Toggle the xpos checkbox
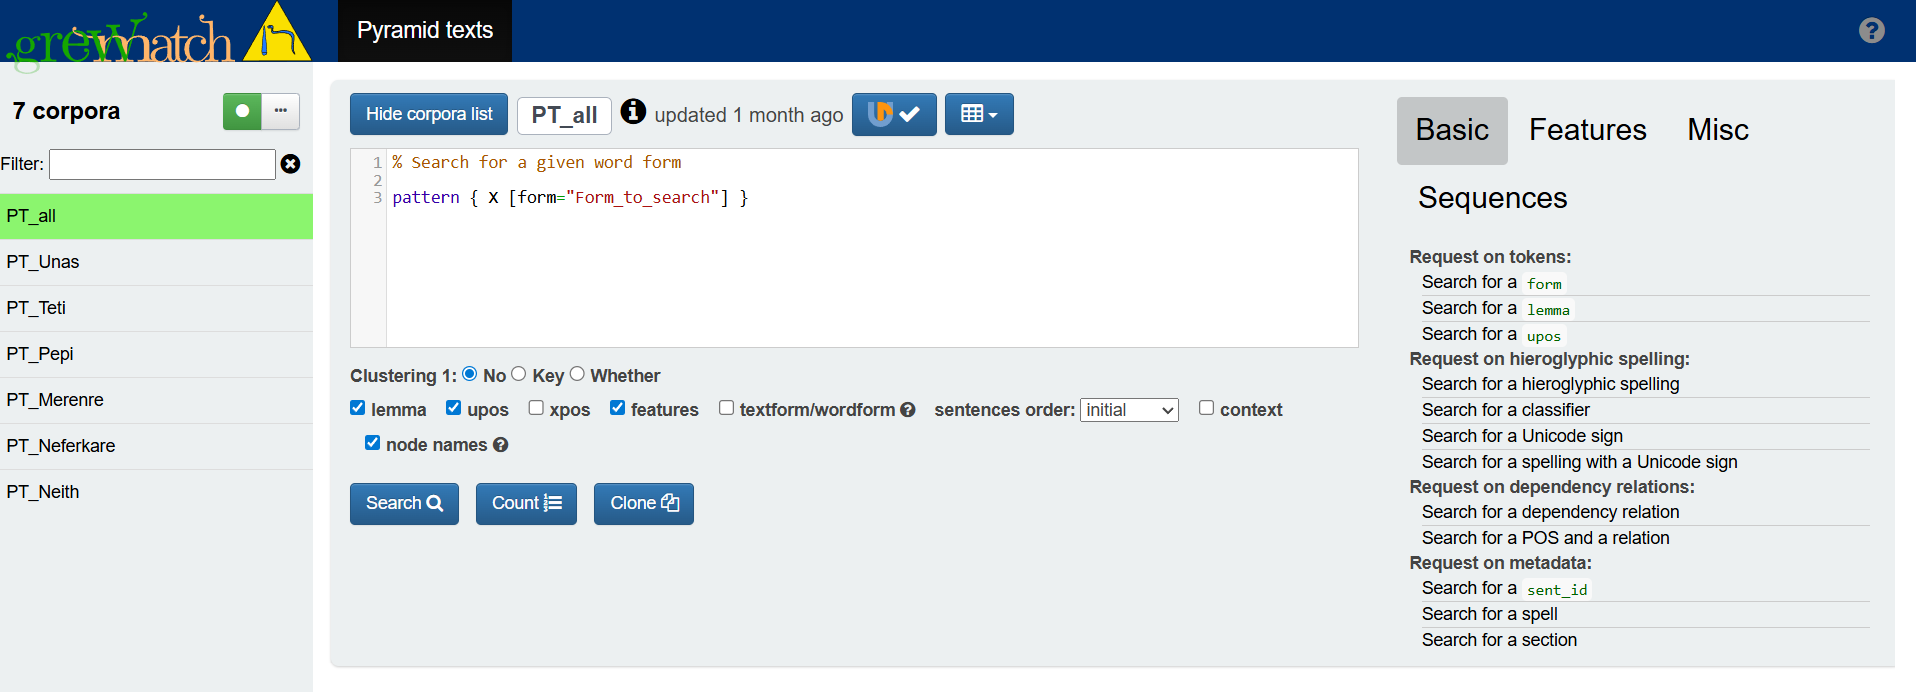The image size is (1916, 692). [x=536, y=408]
